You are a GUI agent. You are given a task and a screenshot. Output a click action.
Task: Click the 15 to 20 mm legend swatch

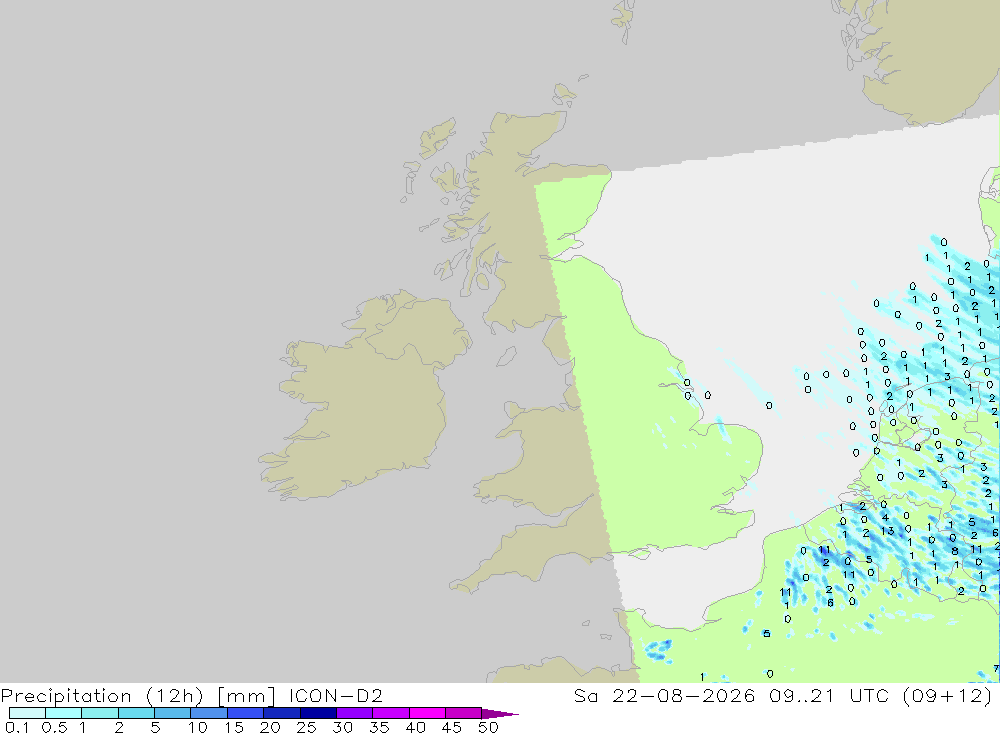pyautogui.click(x=245, y=713)
